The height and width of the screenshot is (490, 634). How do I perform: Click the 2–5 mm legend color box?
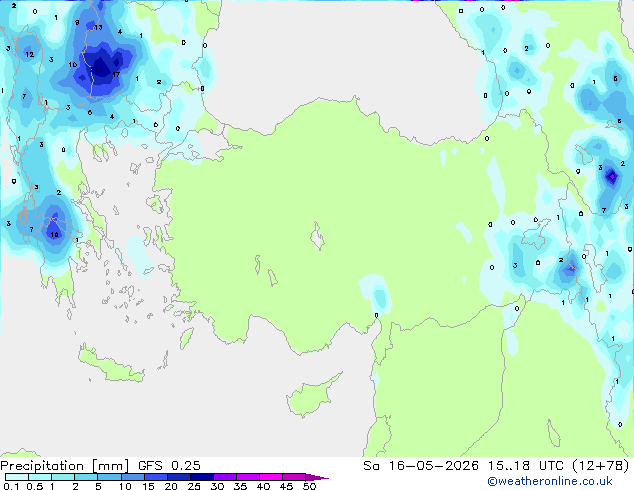[x=86, y=477]
